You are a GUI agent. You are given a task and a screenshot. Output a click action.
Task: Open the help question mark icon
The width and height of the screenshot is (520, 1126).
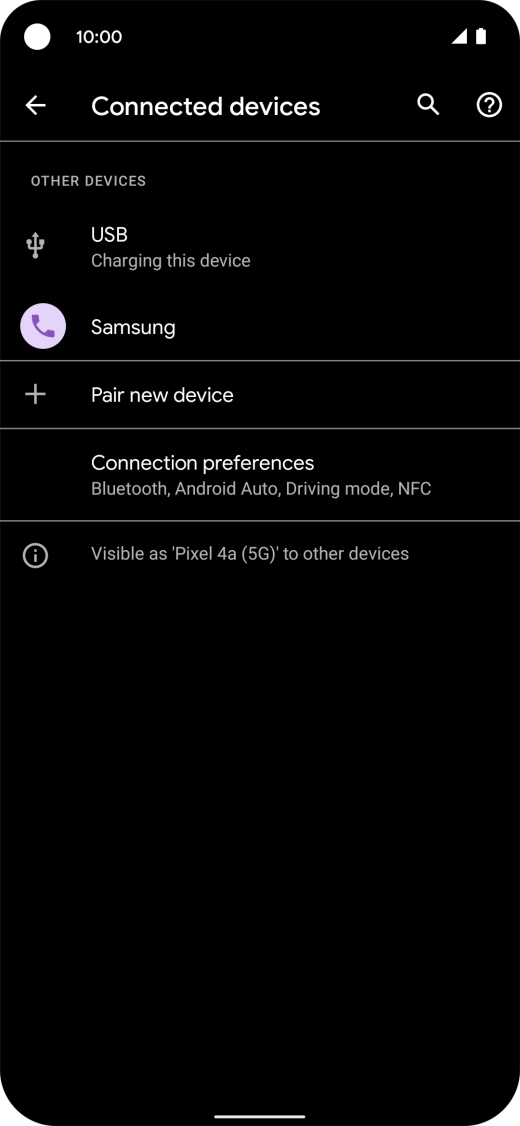489,106
